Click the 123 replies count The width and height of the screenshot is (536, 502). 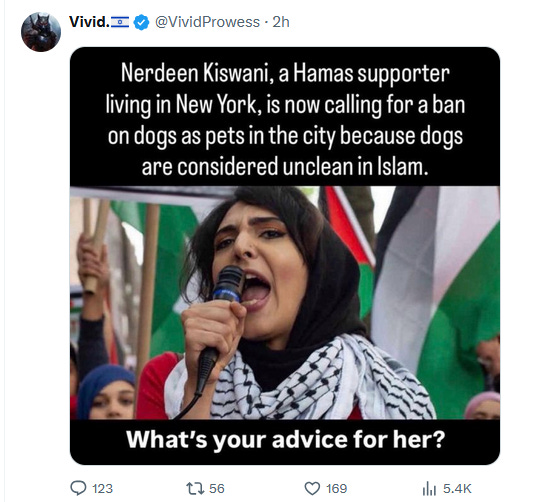(x=102, y=488)
